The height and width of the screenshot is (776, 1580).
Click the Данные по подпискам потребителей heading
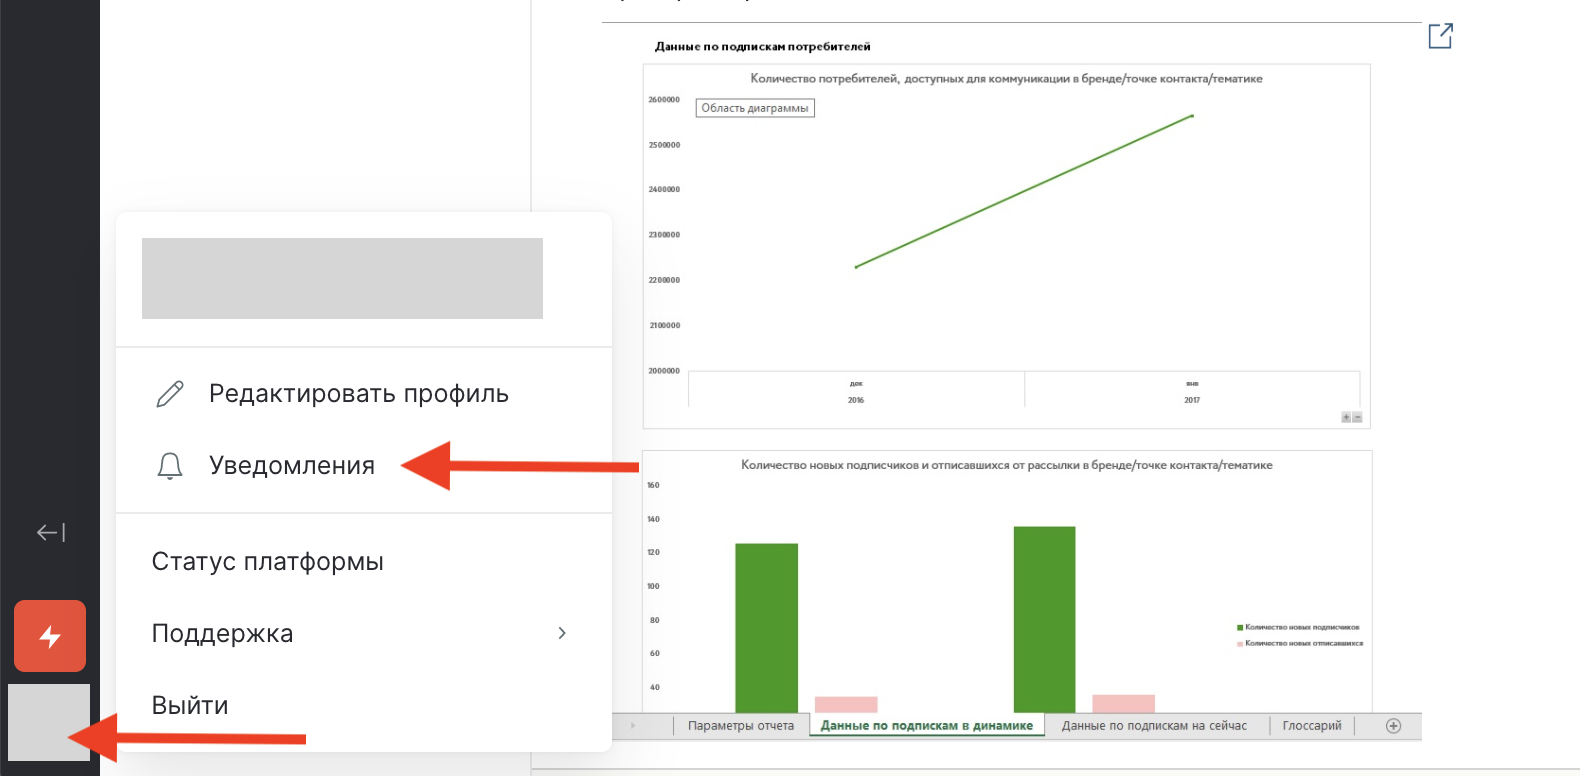point(762,46)
